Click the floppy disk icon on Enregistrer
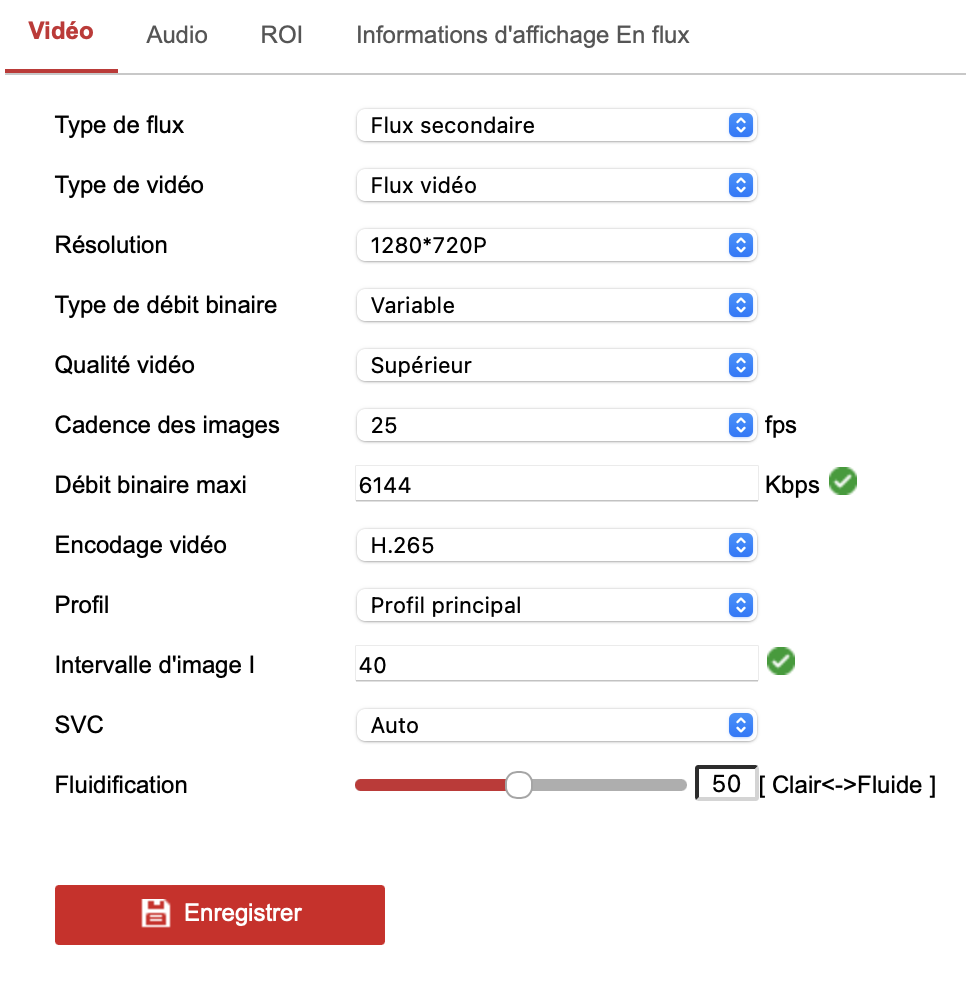 (x=155, y=913)
